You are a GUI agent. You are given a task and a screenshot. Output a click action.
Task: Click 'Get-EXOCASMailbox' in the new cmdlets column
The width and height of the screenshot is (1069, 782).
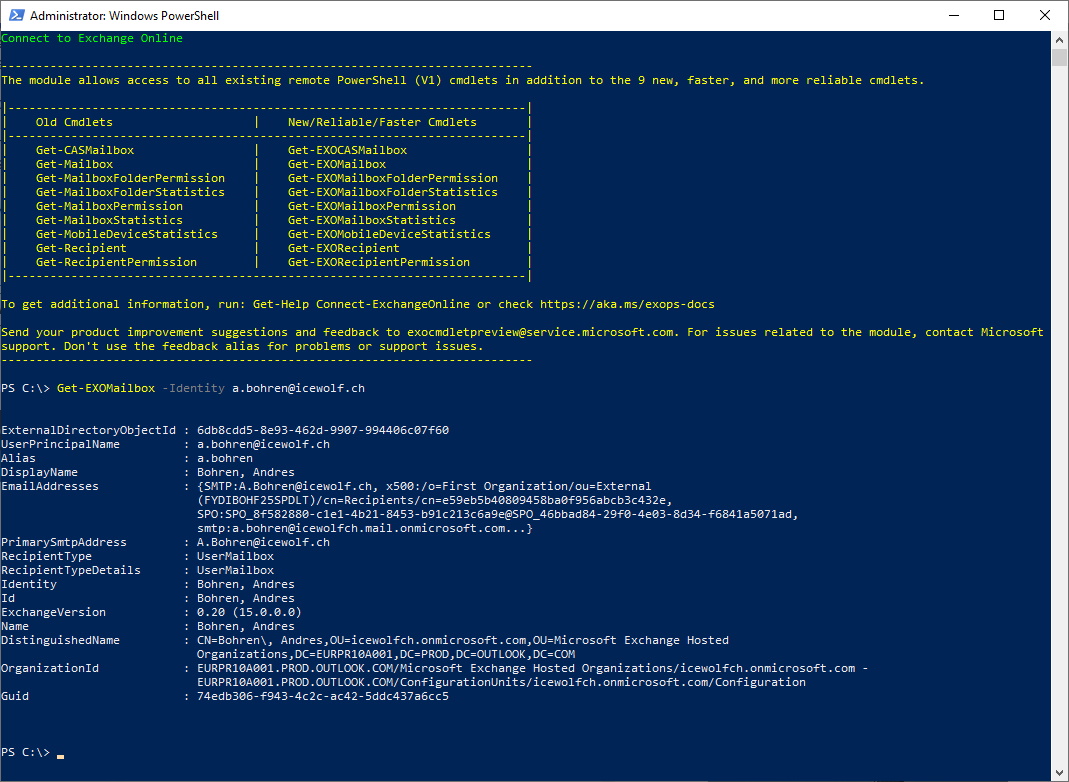click(348, 150)
